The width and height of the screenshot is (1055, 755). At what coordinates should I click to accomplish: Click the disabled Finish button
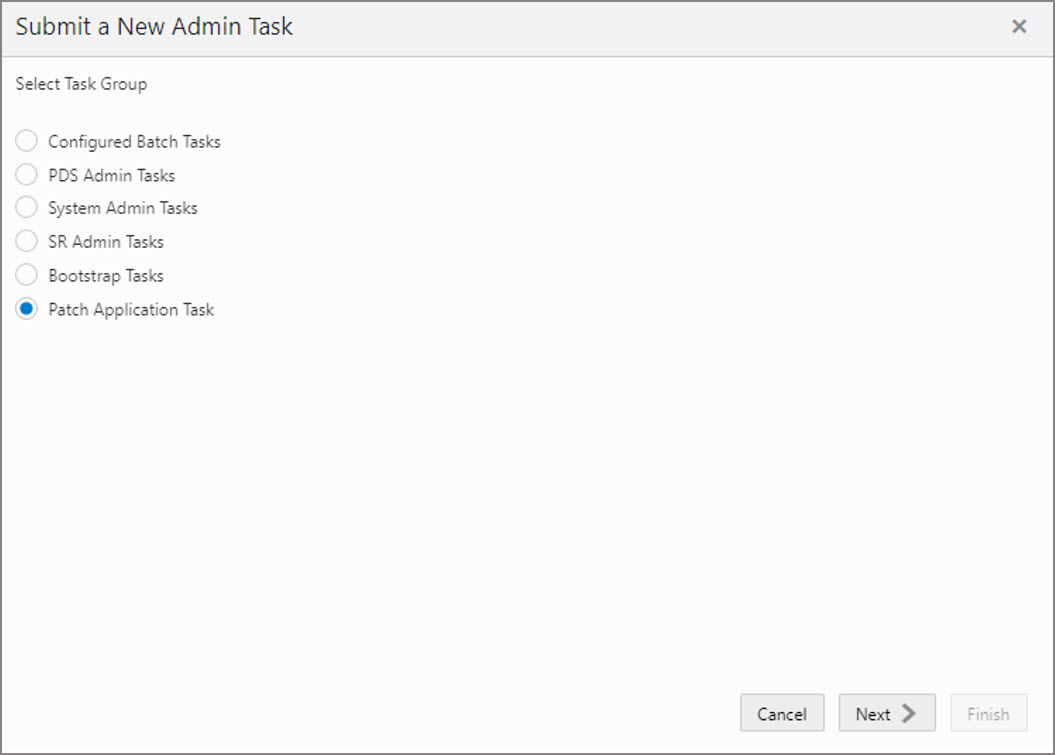click(988, 713)
